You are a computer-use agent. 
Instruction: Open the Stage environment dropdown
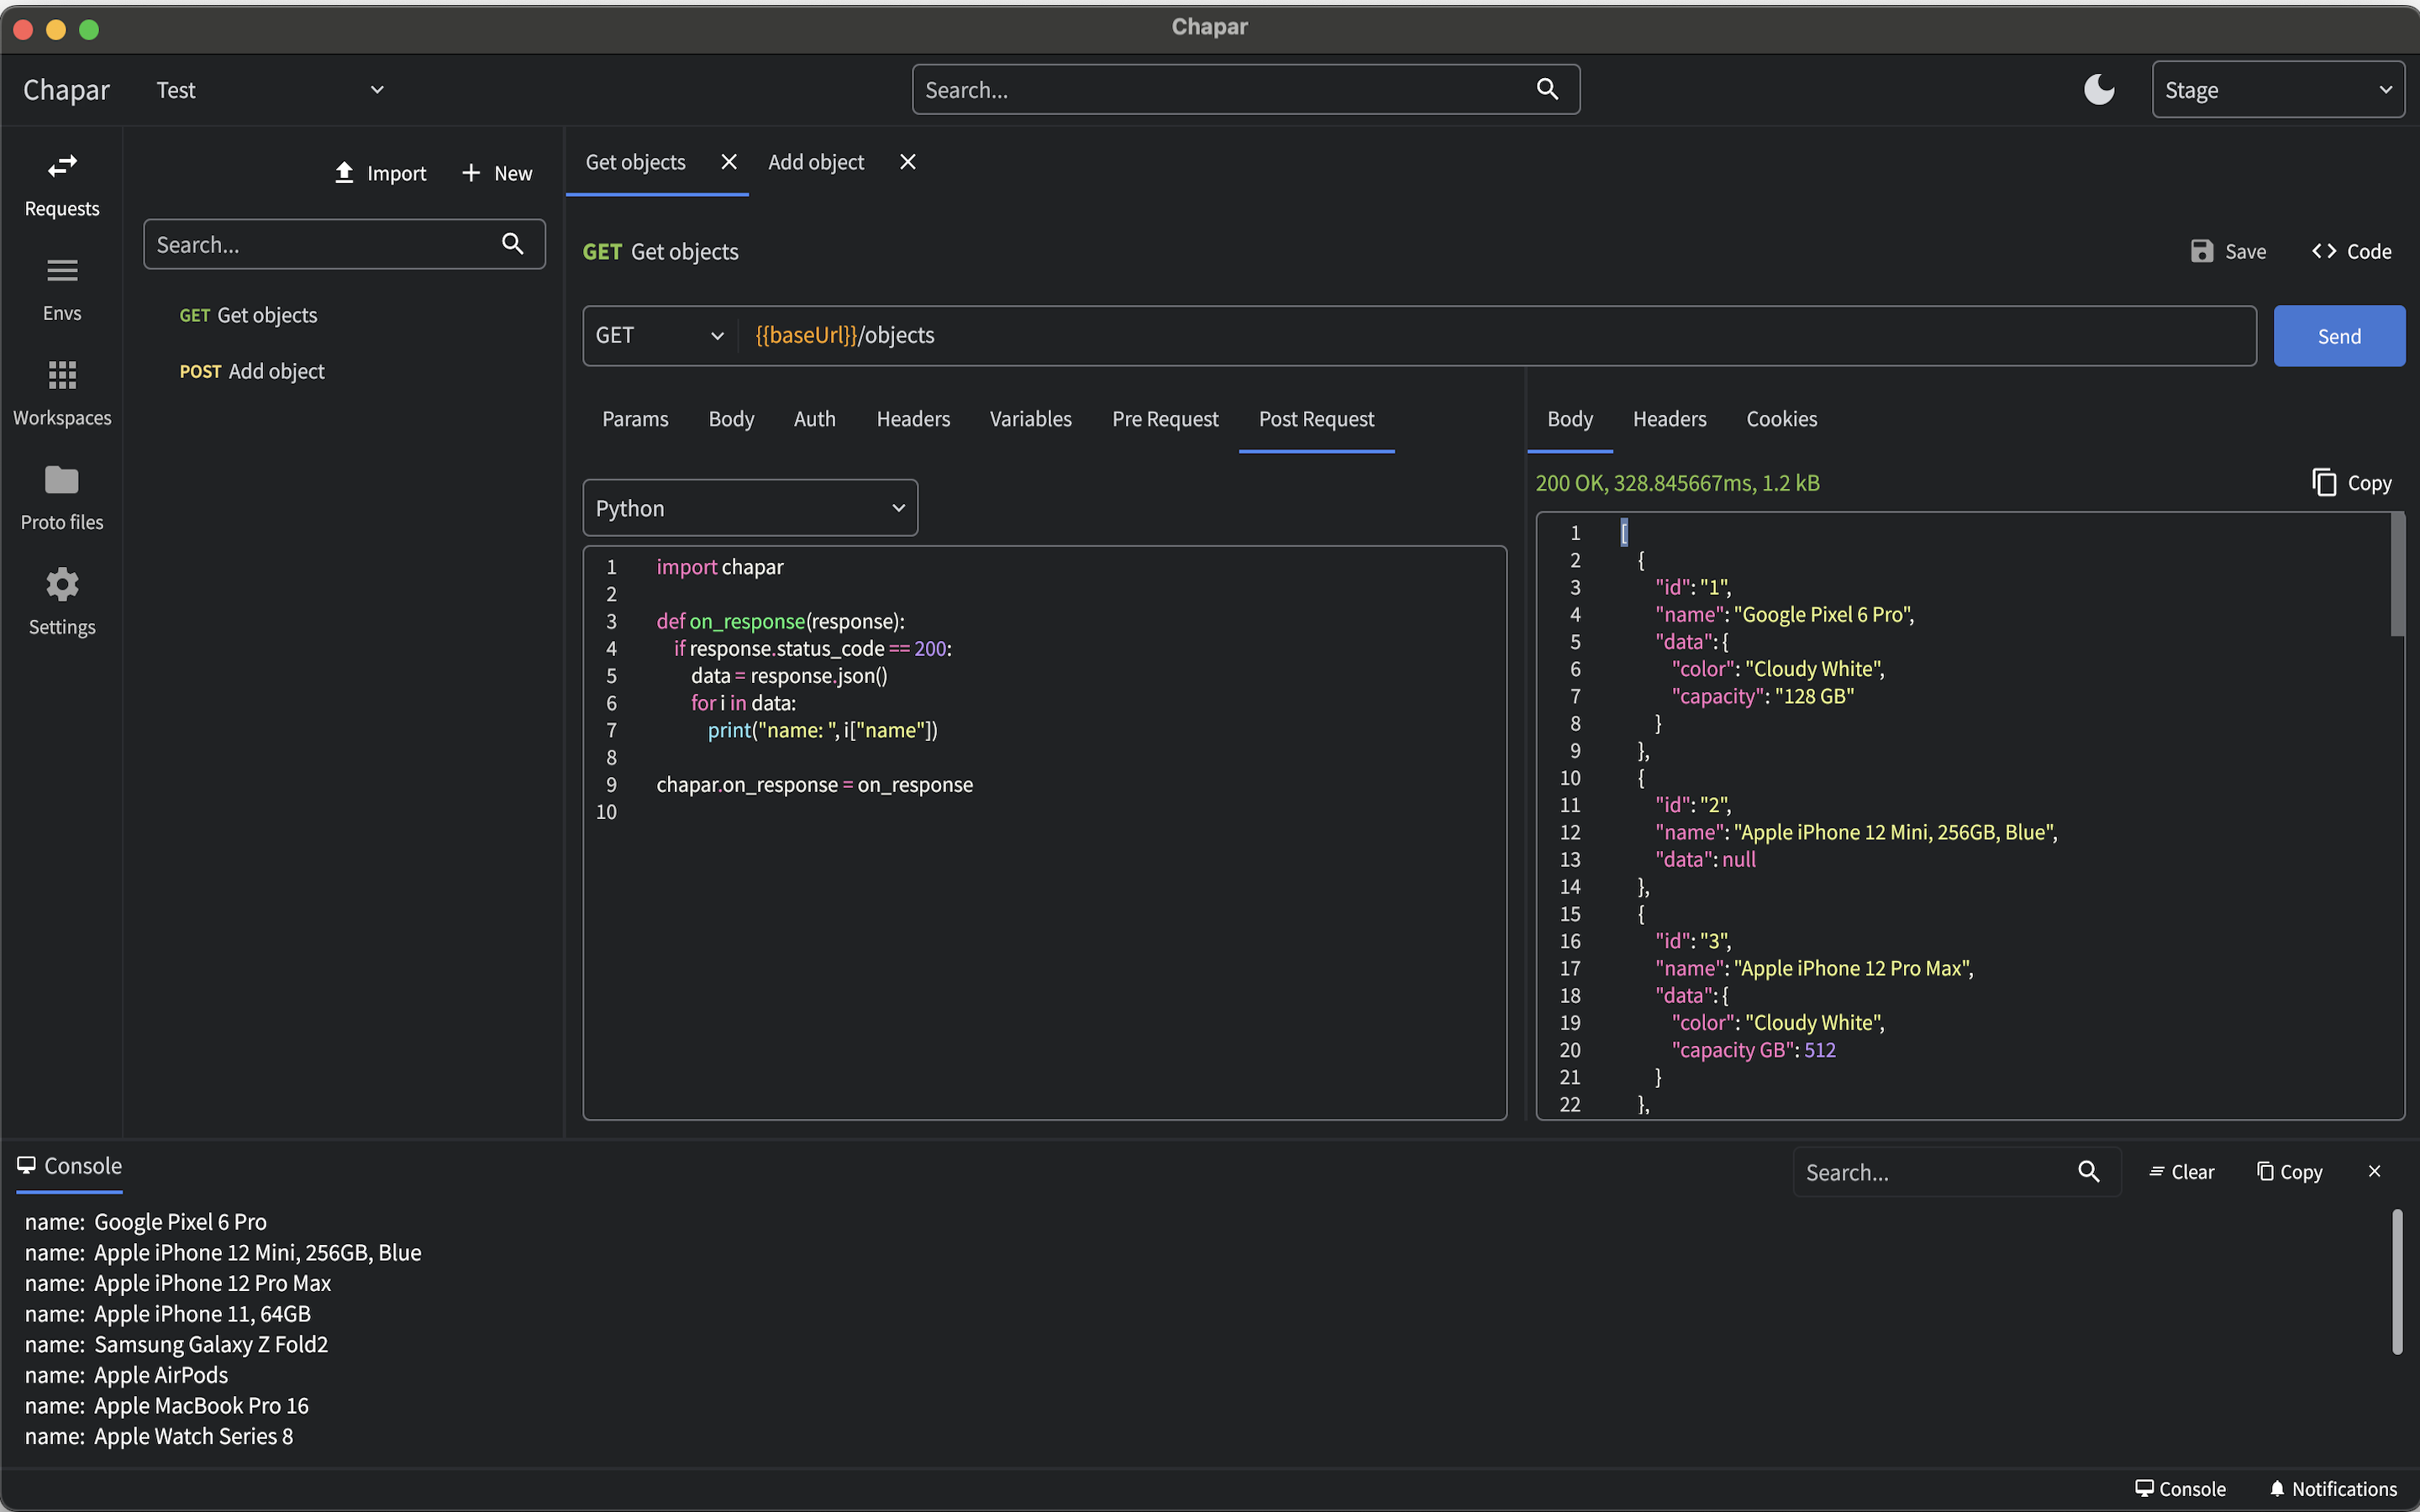pos(2278,89)
